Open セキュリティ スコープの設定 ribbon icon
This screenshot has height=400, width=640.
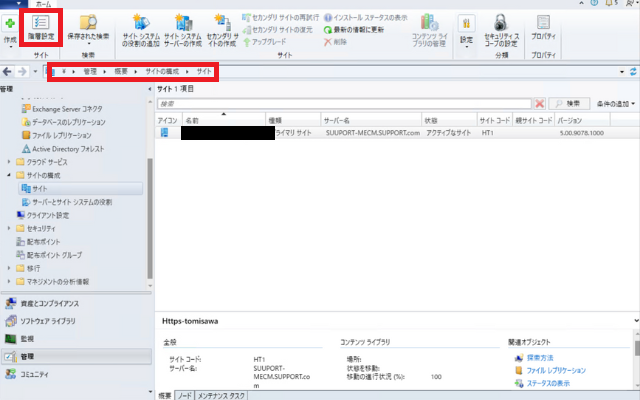coord(500,28)
